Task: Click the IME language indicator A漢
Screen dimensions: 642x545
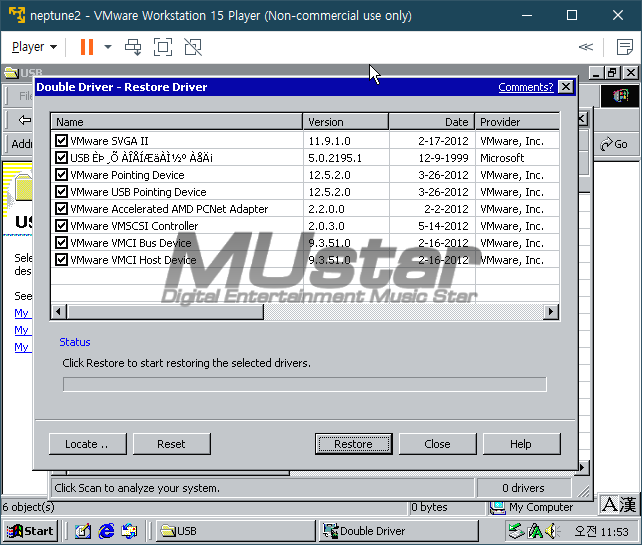Action: point(619,505)
